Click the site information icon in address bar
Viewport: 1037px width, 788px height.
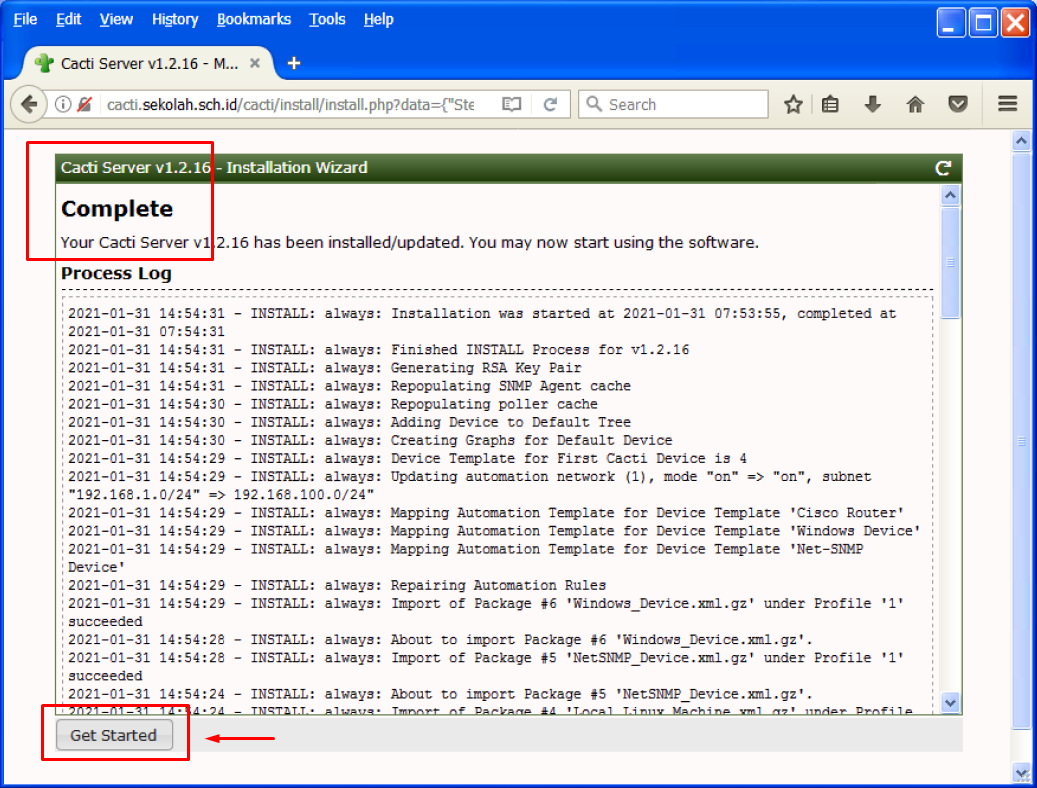tap(63, 104)
